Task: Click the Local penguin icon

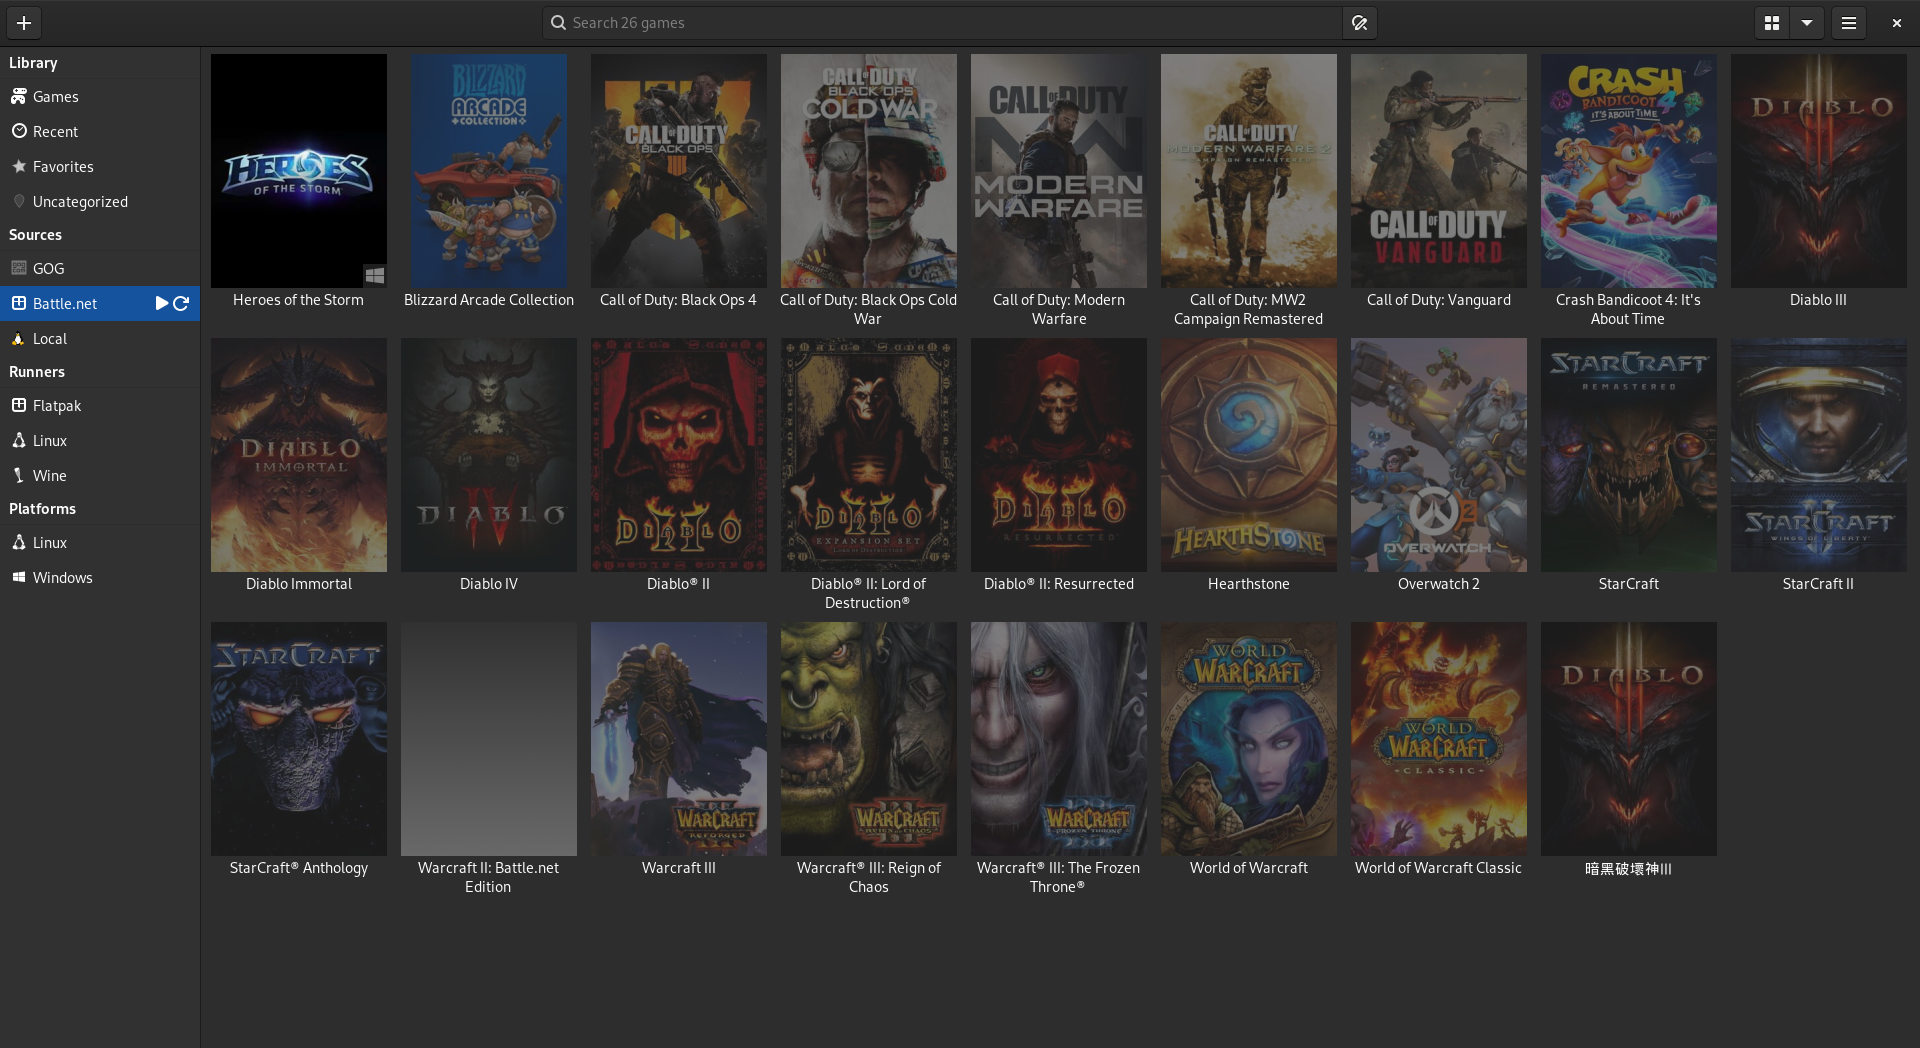Action: point(18,338)
